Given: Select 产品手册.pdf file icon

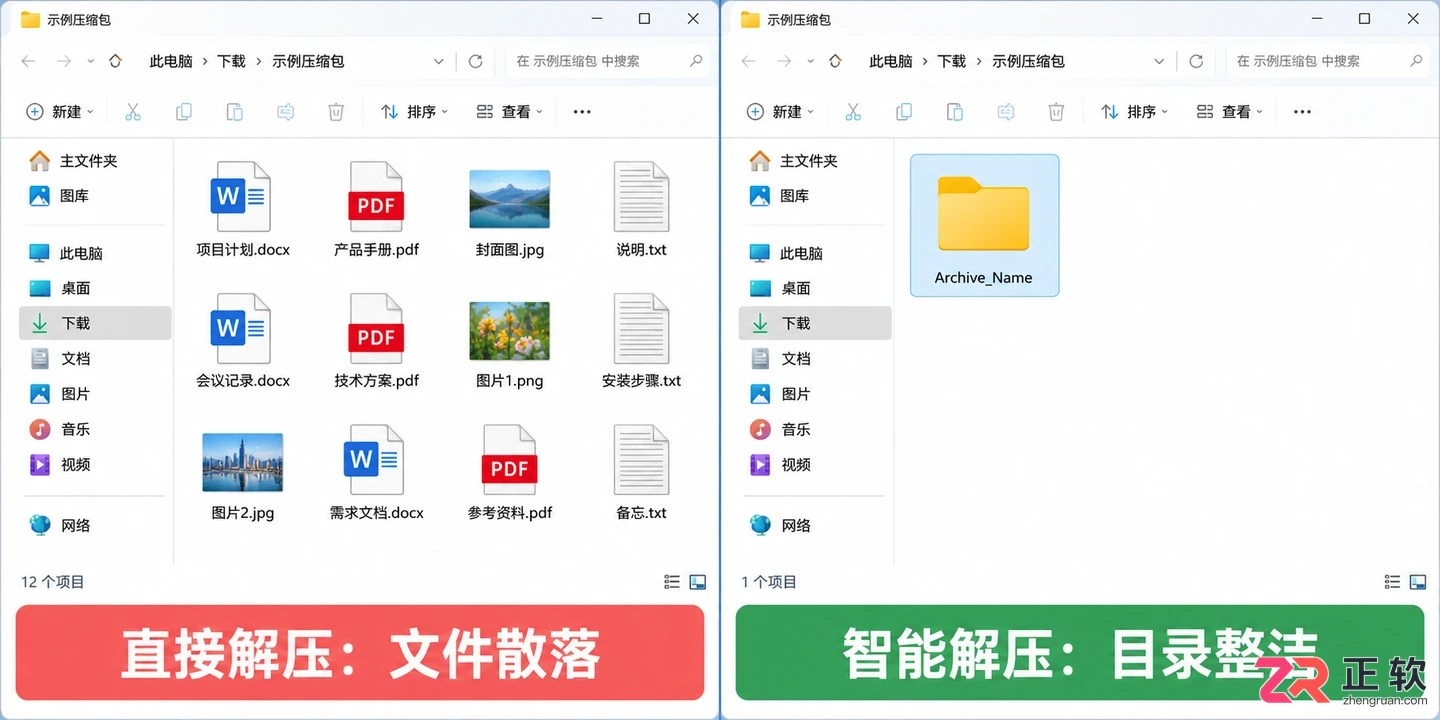Looking at the screenshot, I should tap(376, 197).
